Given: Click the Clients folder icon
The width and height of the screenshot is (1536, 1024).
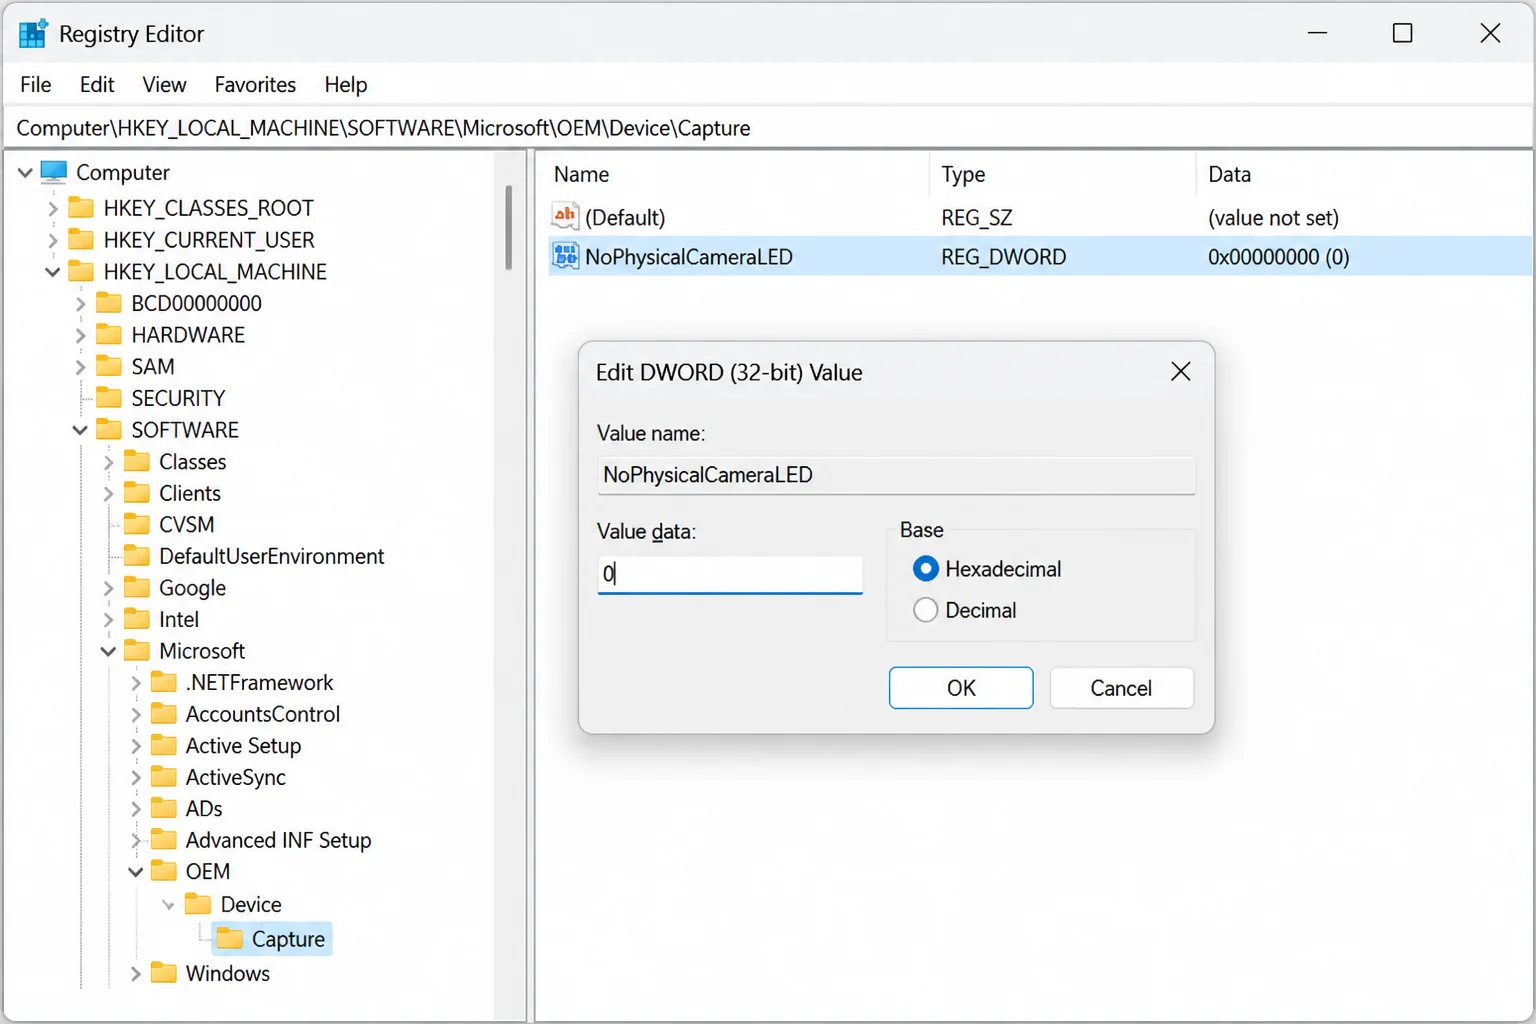Looking at the screenshot, I should (137, 493).
